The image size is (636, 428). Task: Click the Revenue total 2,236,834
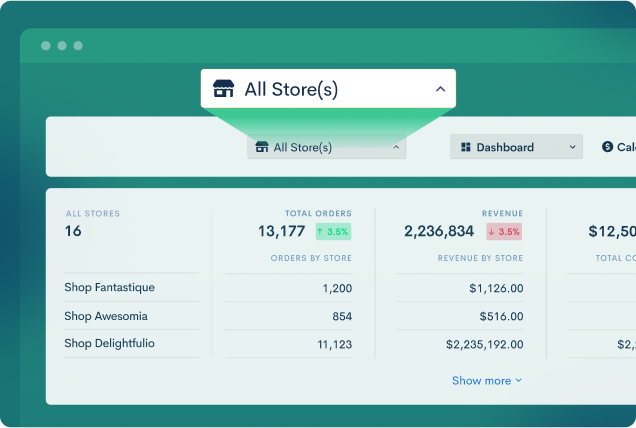[x=439, y=231]
